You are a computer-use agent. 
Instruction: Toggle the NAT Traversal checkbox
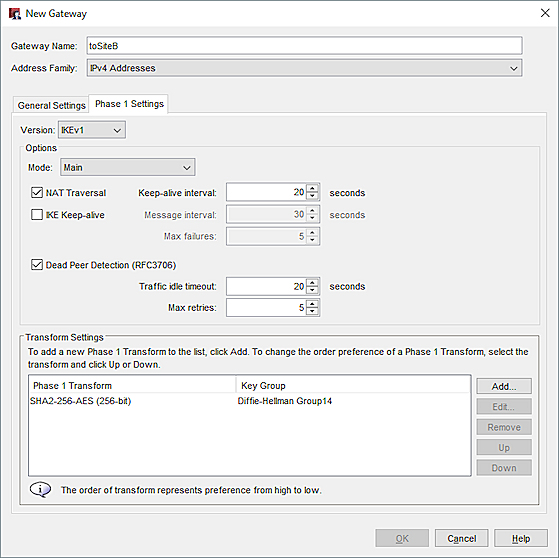click(37, 193)
